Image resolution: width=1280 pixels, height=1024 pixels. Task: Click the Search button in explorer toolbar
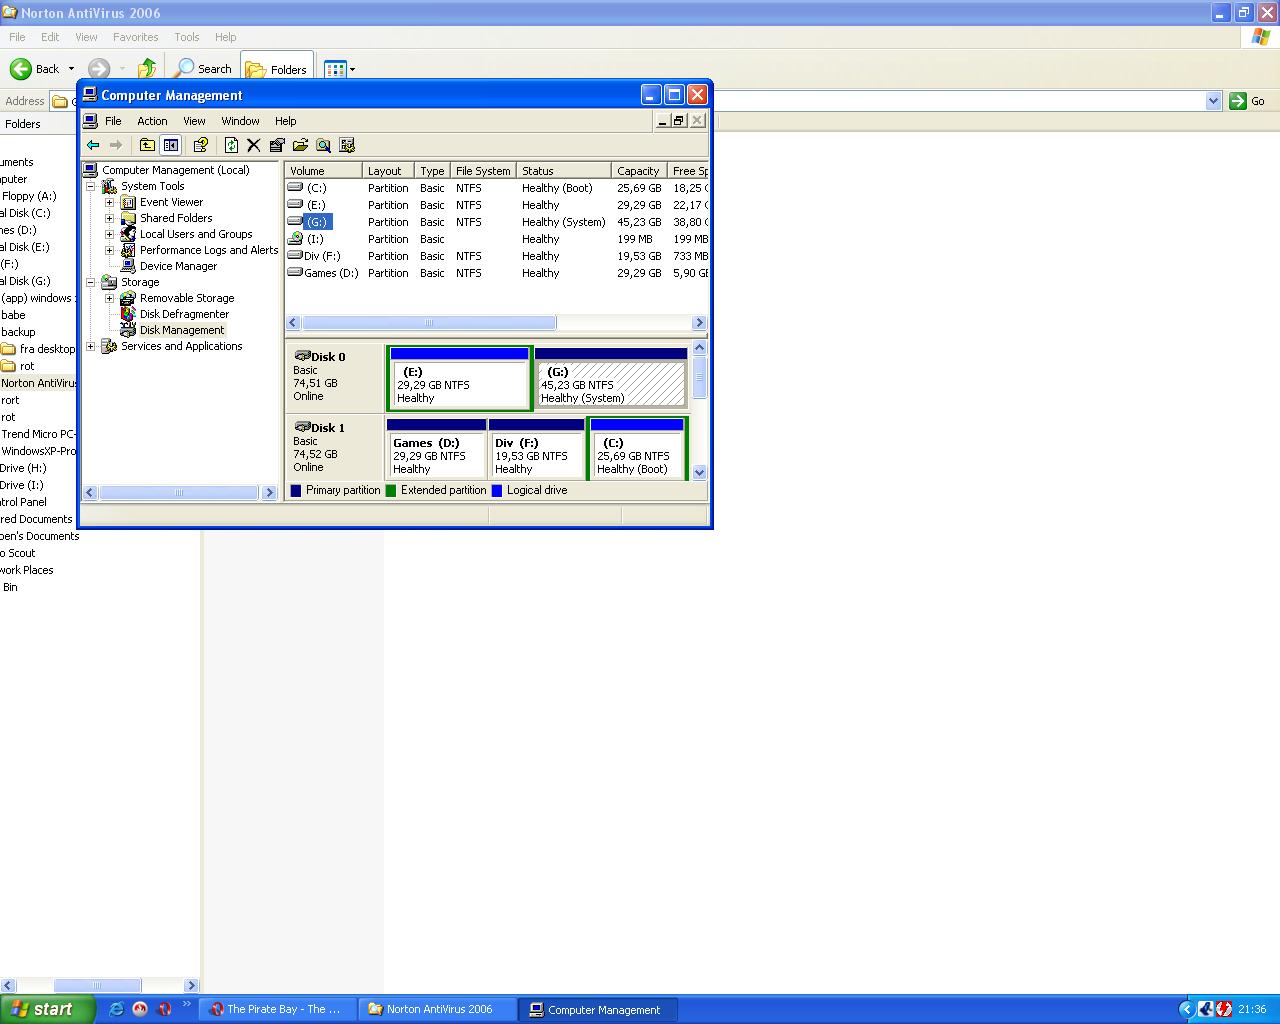pyautogui.click(x=203, y=68)
